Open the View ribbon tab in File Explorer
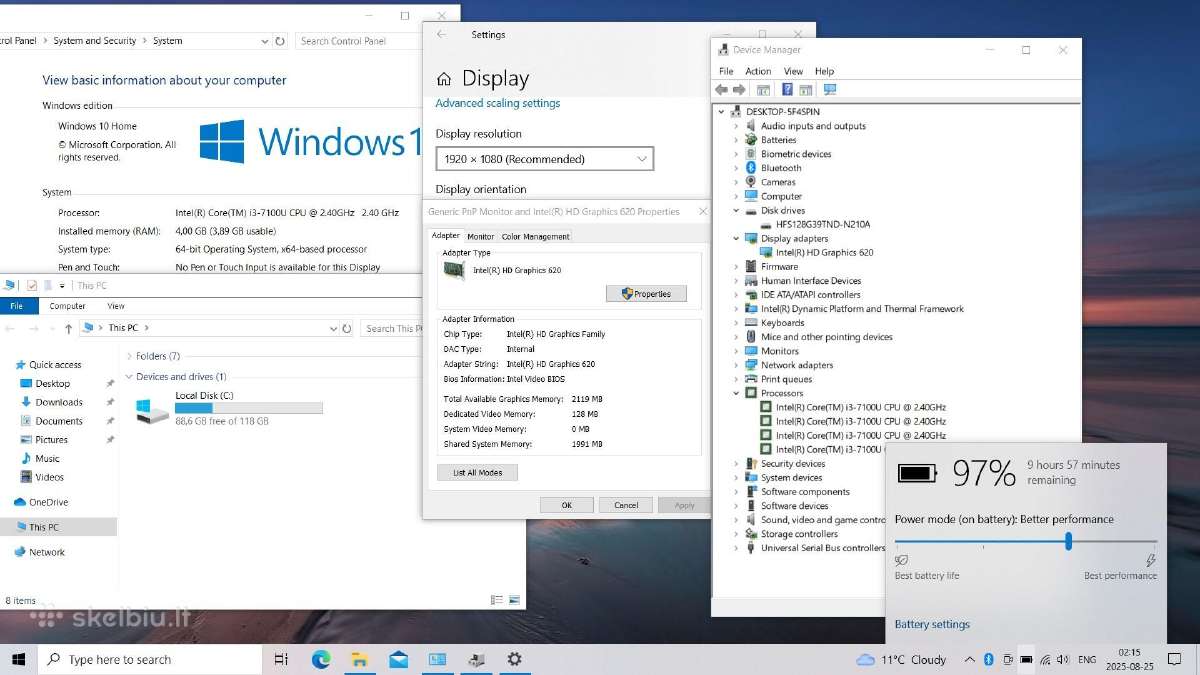This screenshot has width=1200, height=675. [116, 306]
